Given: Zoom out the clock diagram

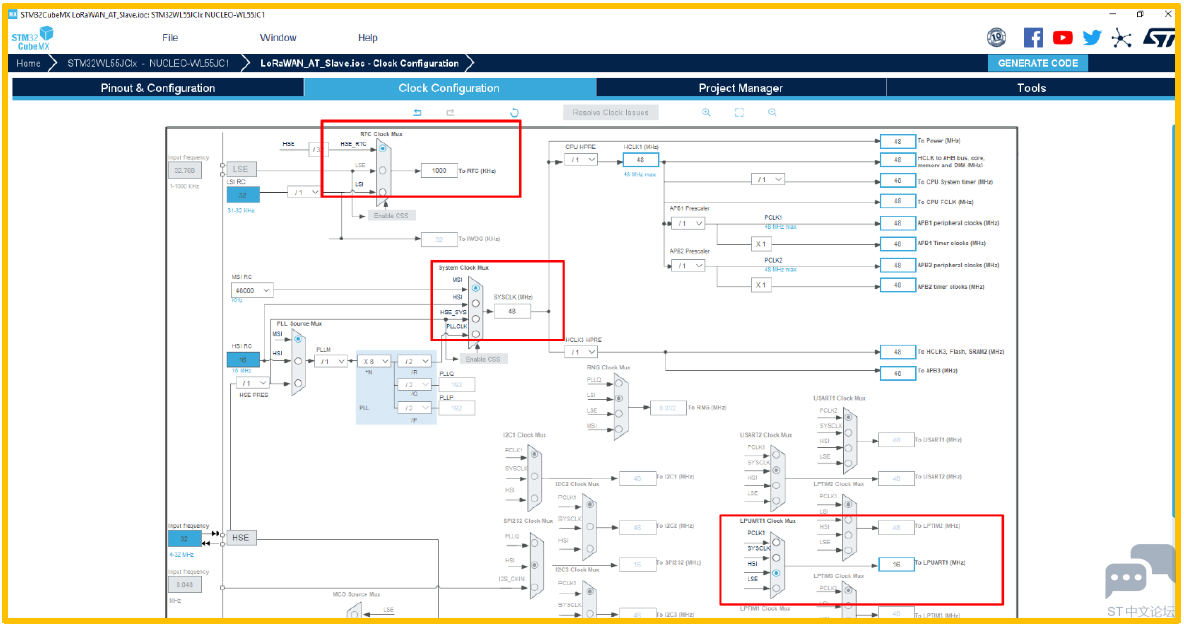Looking at the screenshot, I should click(x=772, y=113).
